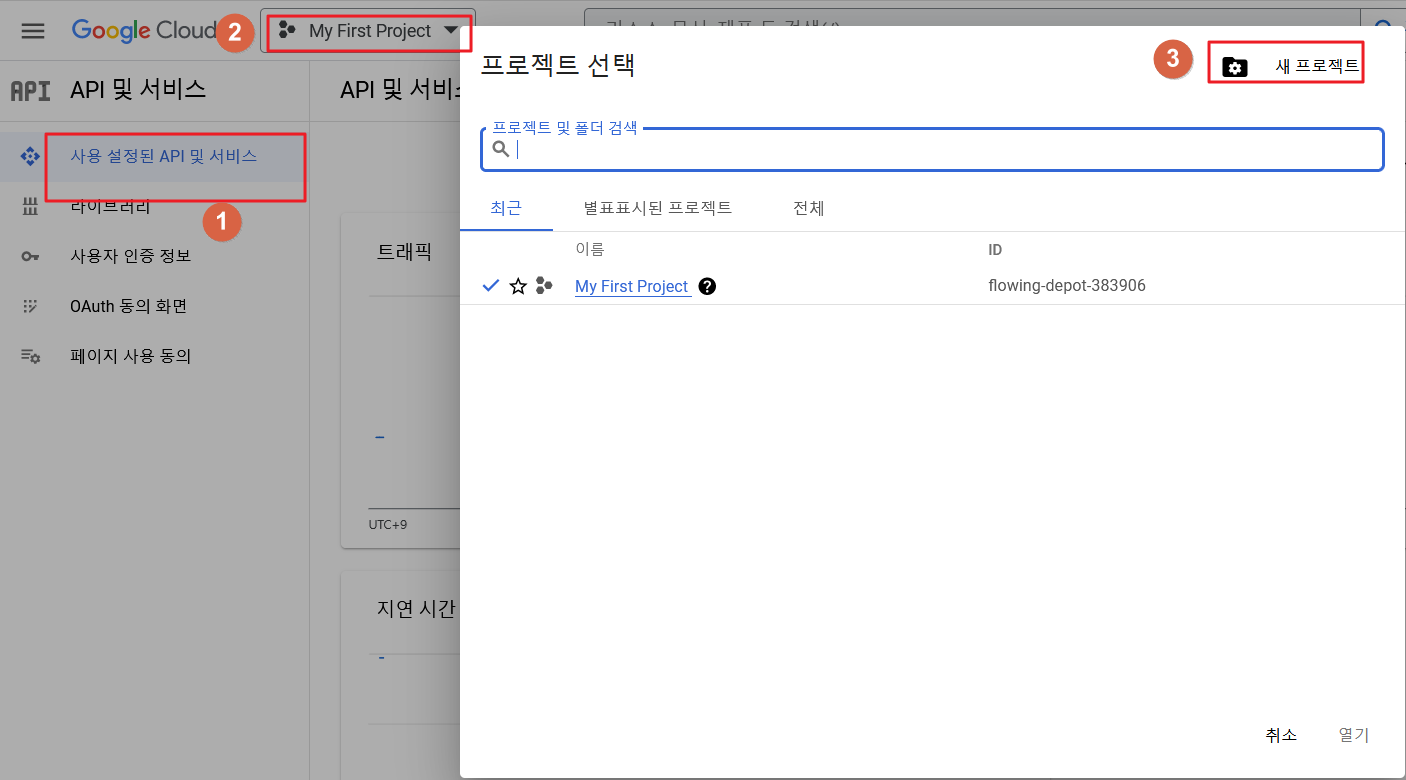Click the top search bar behind dialog
This screenshot has width=1406, height=780.
pos(972,17)
